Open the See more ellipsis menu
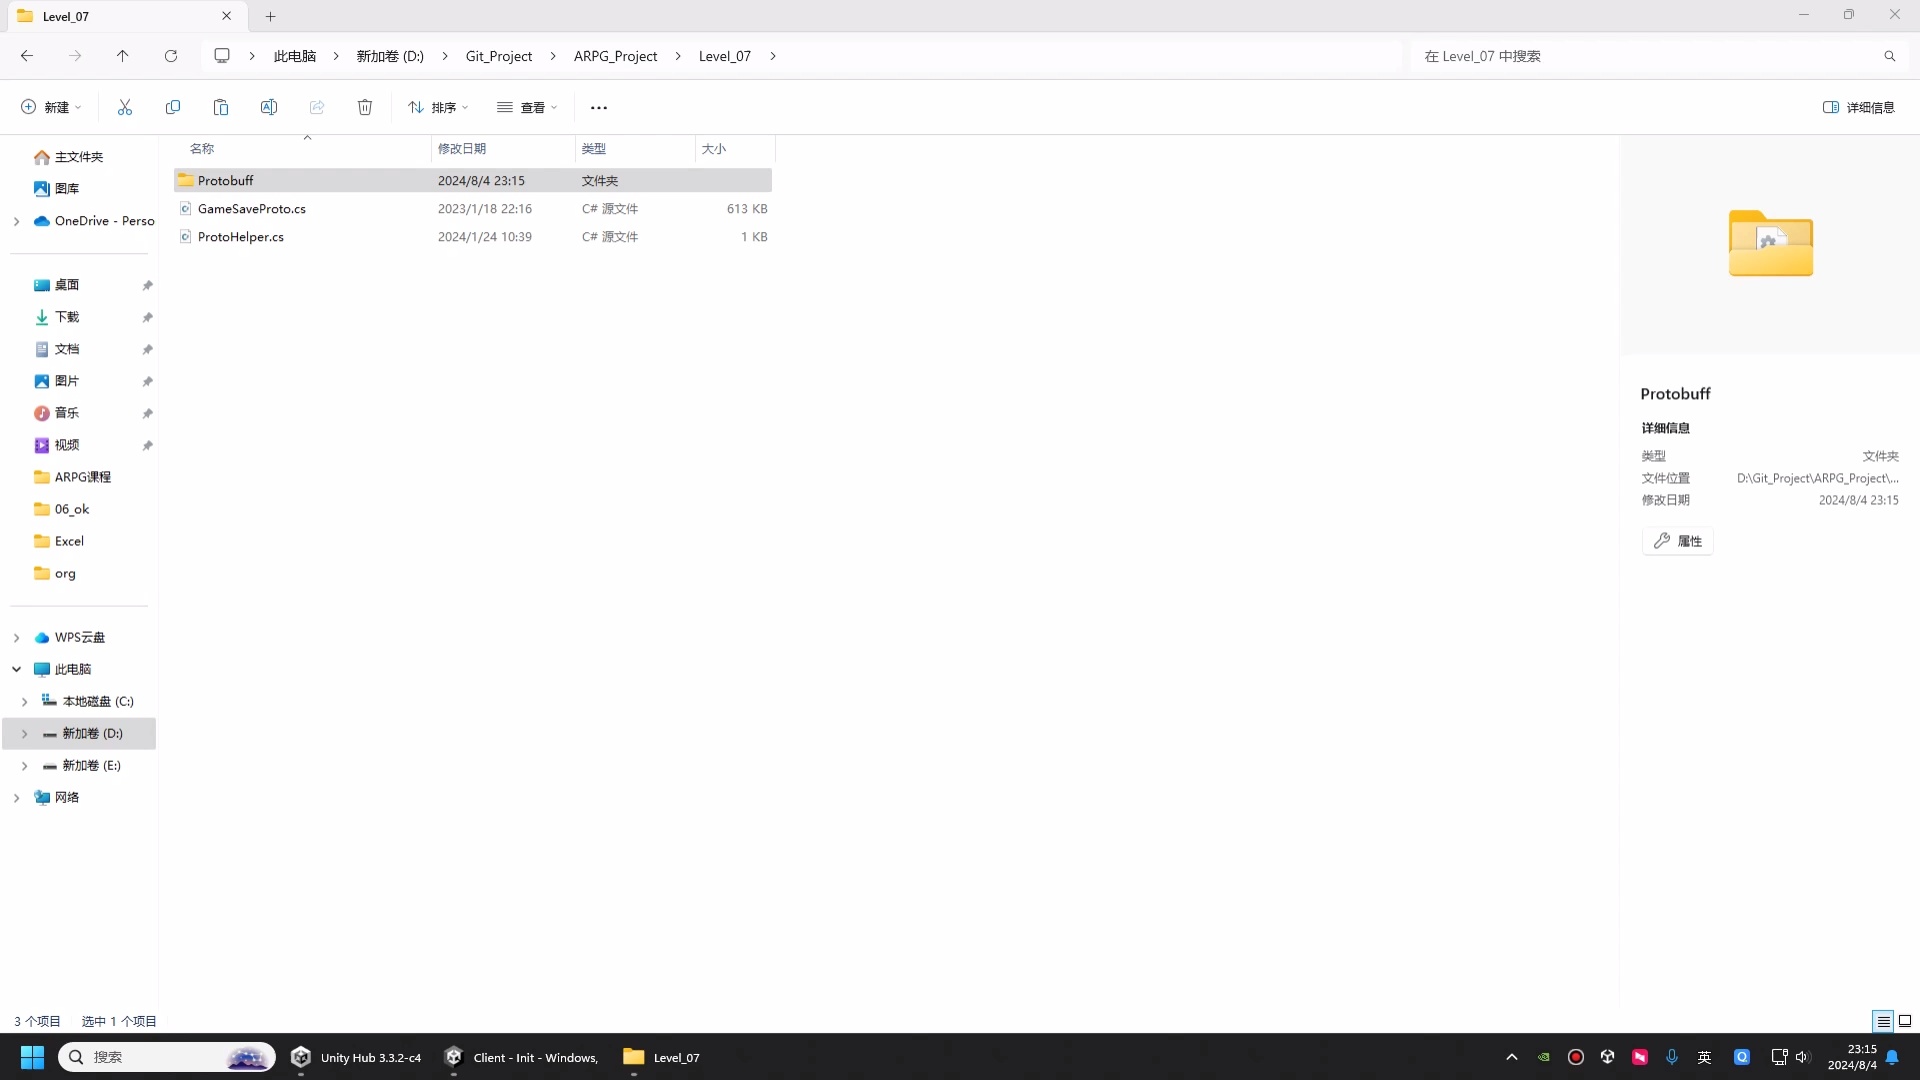The height and width of the screenshot is (1080, 1920). coord(598,107)
